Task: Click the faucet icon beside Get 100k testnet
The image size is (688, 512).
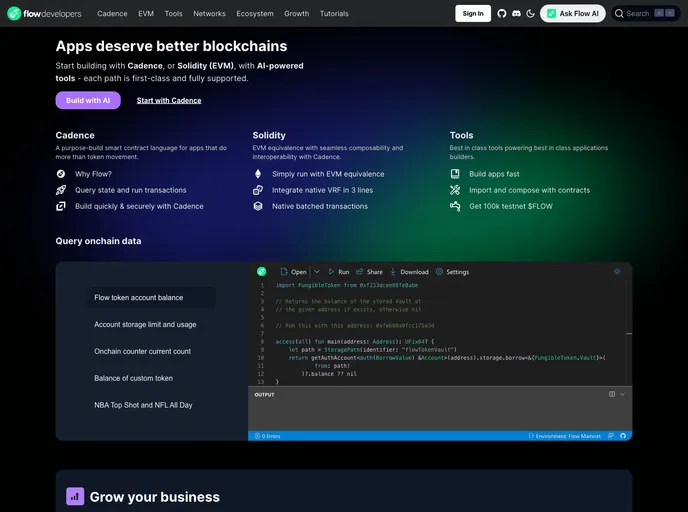Action: (455, 206)
